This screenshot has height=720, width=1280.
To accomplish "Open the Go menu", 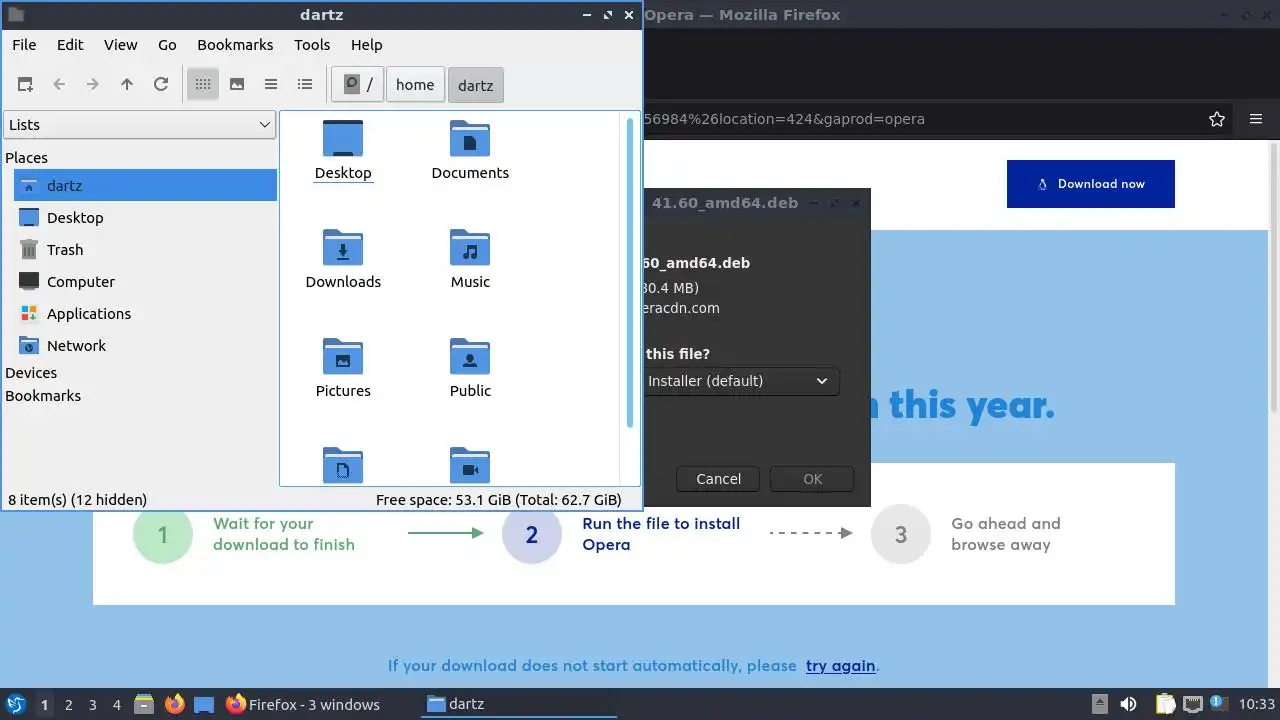I will tap(167, 45).
